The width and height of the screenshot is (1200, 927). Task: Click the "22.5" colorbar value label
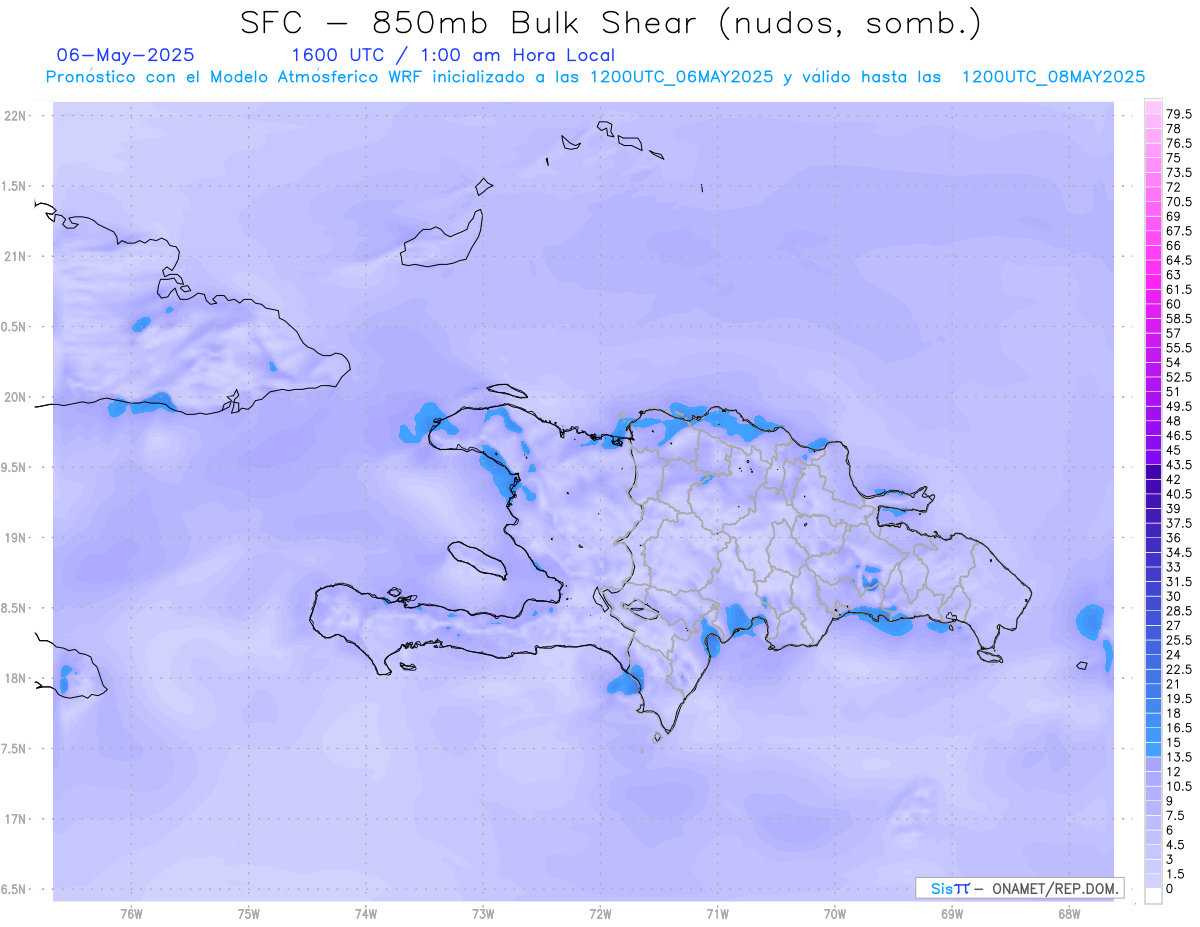1180,669
